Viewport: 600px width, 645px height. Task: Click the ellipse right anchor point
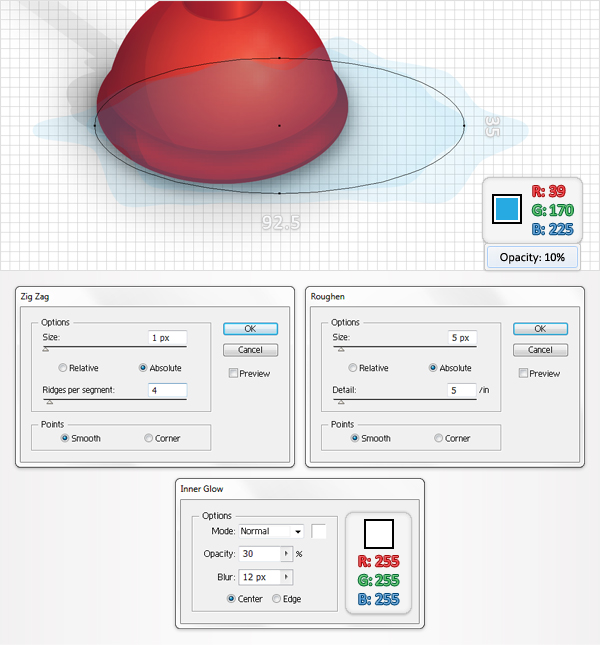464,125
